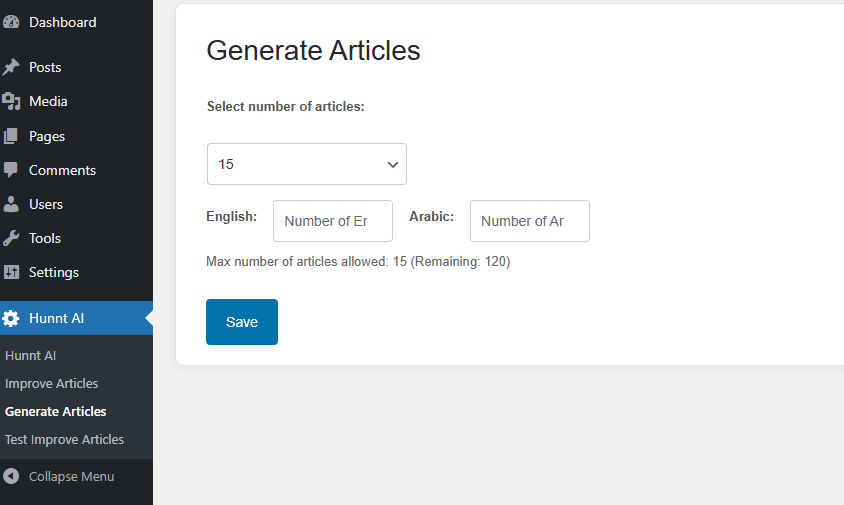
Task: Open the Improve Articles submenu page
Action: click(x=51, y=383)
